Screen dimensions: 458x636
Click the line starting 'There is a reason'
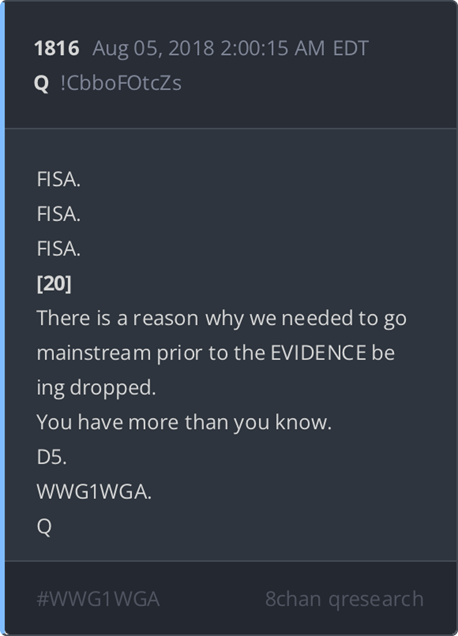(221, 319)
